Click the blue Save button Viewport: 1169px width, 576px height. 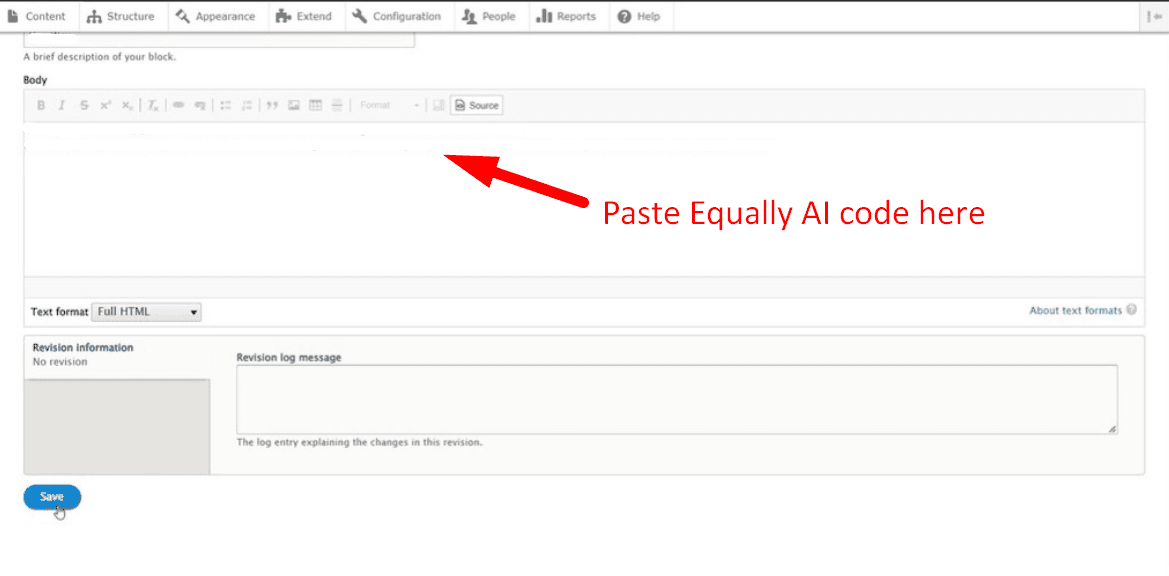pyautogui.click(x=52, y=497)
